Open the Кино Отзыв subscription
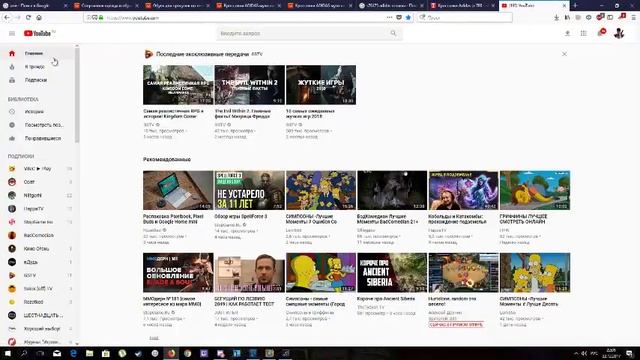The width and height of the screenshot is (640, 360). [39, 249]
